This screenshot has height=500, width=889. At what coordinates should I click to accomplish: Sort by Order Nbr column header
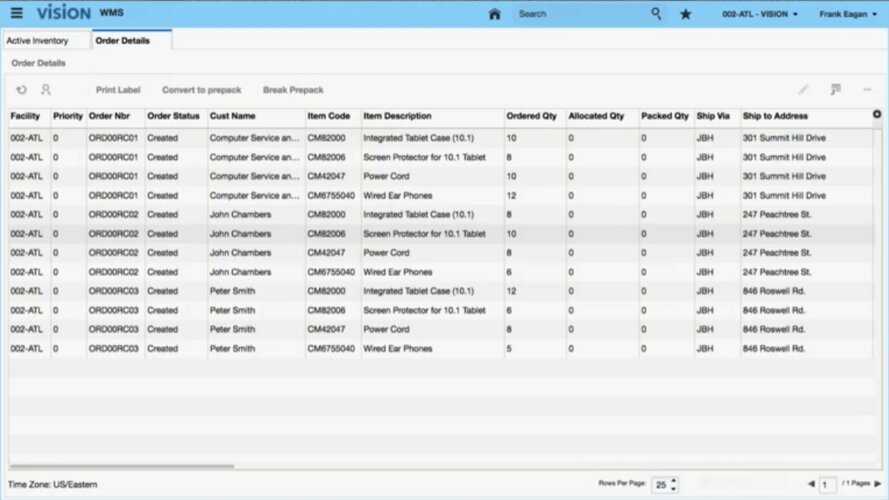[109, 116]
